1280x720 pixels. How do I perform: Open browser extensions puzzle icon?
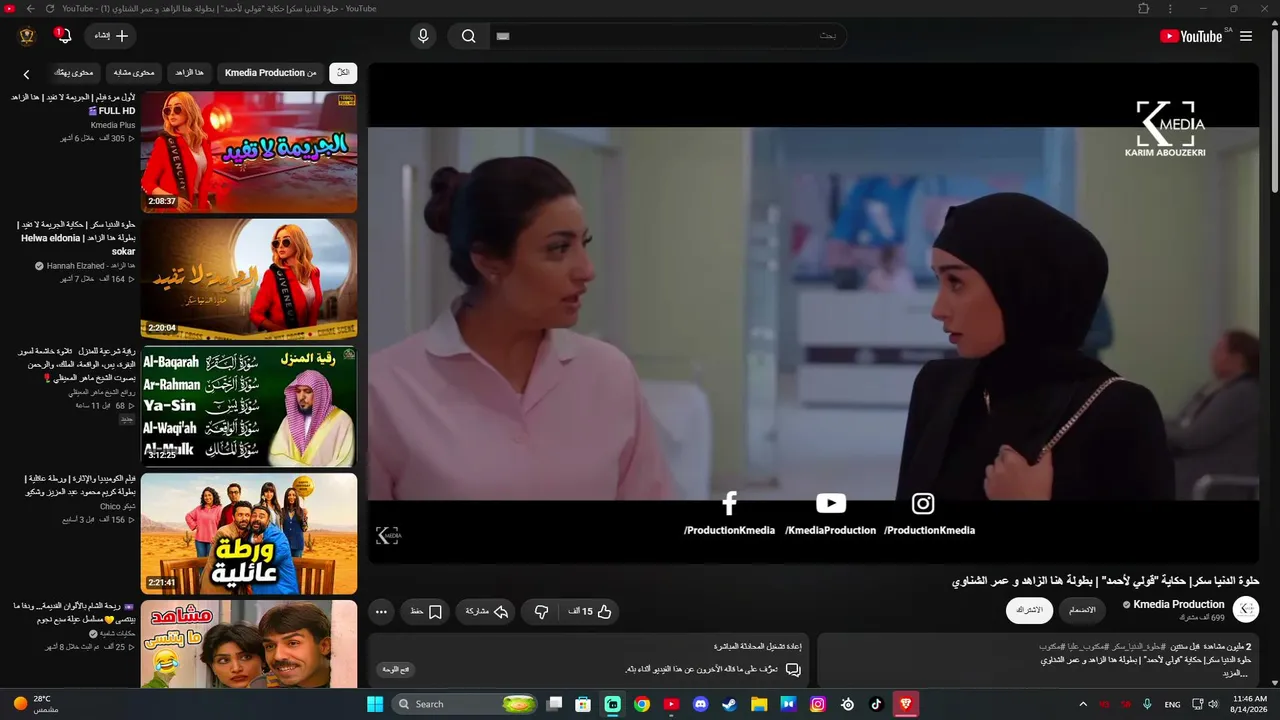pos(1144,9)
